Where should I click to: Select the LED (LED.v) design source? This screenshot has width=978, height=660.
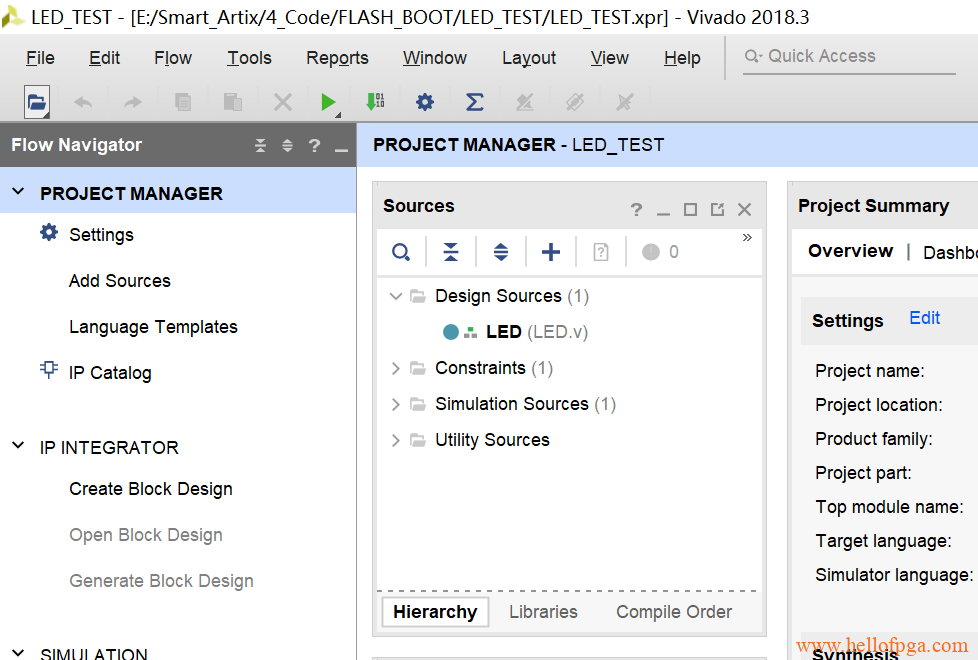pyautogui.click(x=503, y=332)
